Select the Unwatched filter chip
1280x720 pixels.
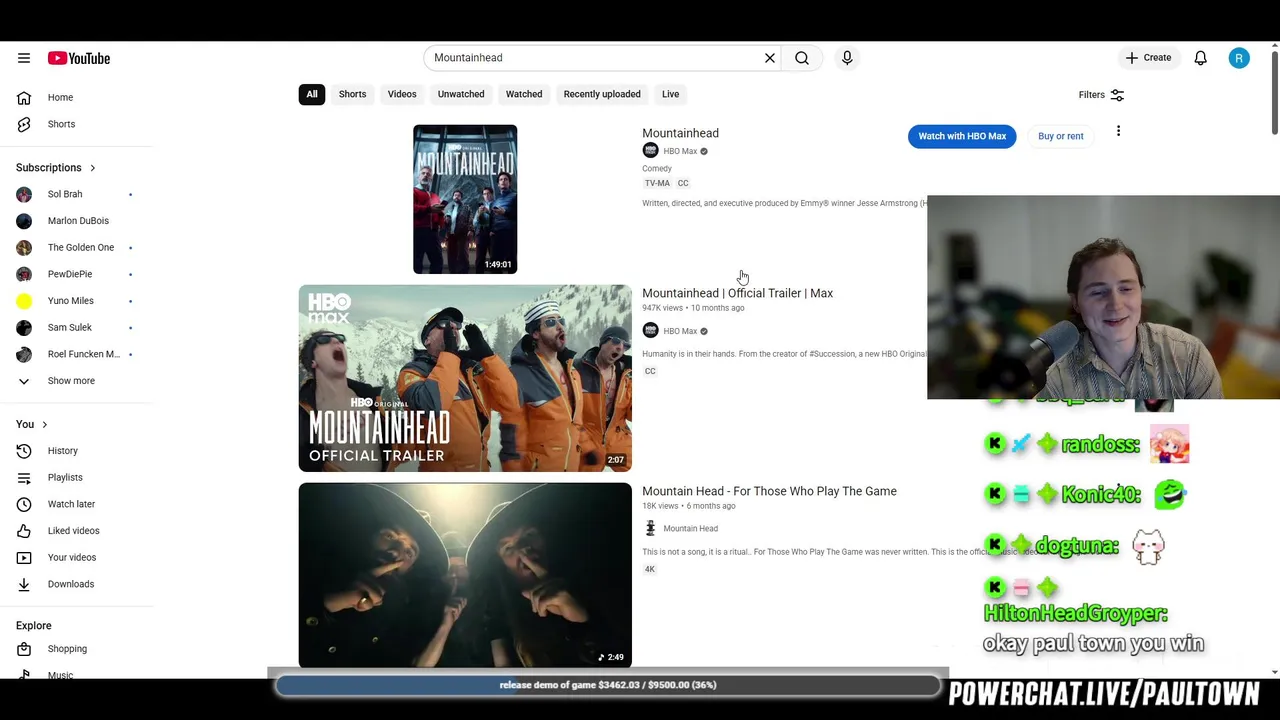click(461, 94)
